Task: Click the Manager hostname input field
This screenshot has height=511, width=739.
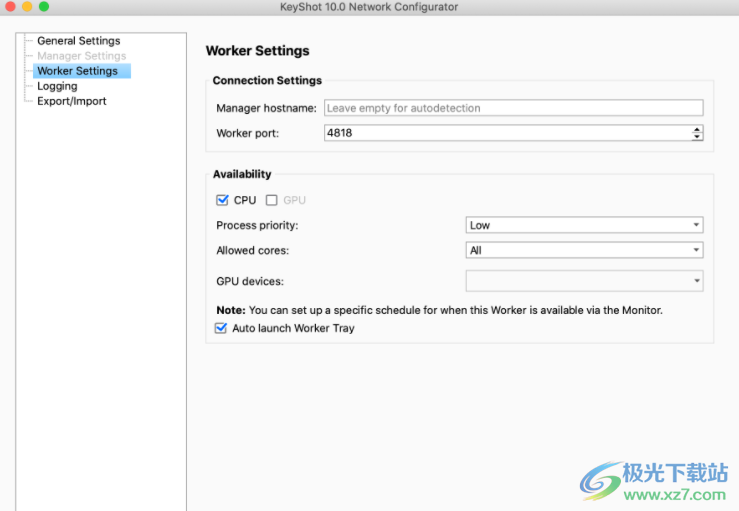Action: (x=513, y=108)
